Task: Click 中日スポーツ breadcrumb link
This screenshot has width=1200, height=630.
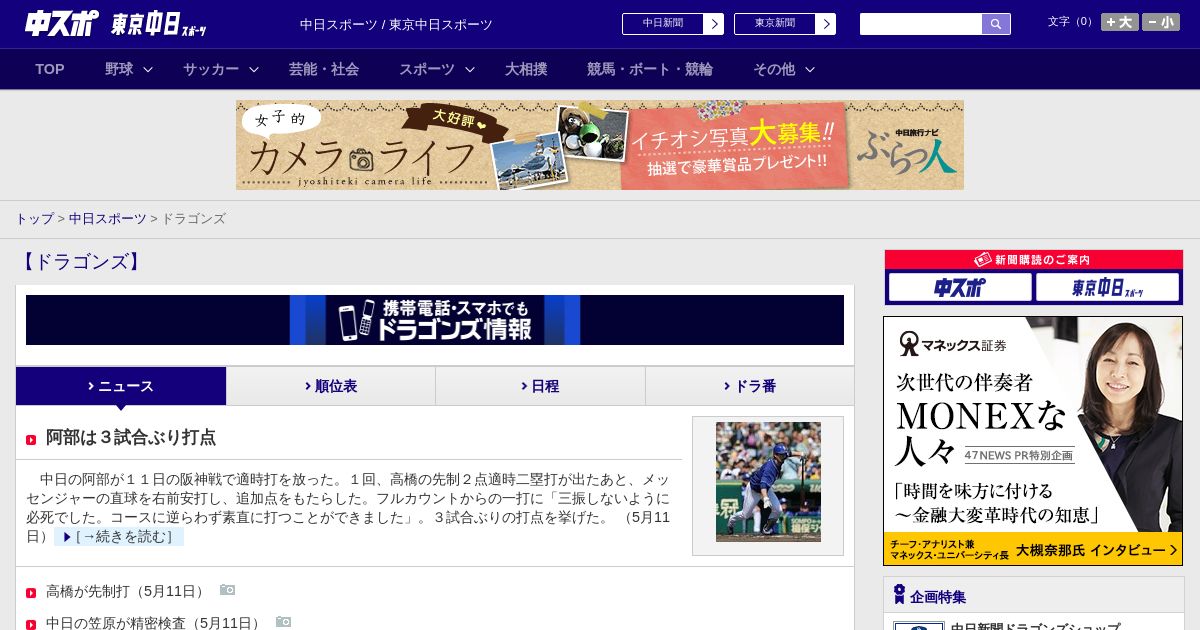Action: pos(108,218)
